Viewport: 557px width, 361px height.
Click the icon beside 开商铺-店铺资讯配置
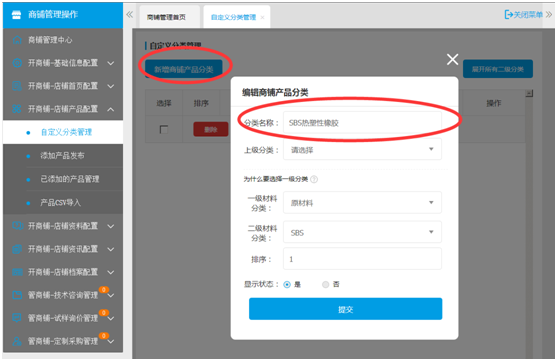[17, 249]
